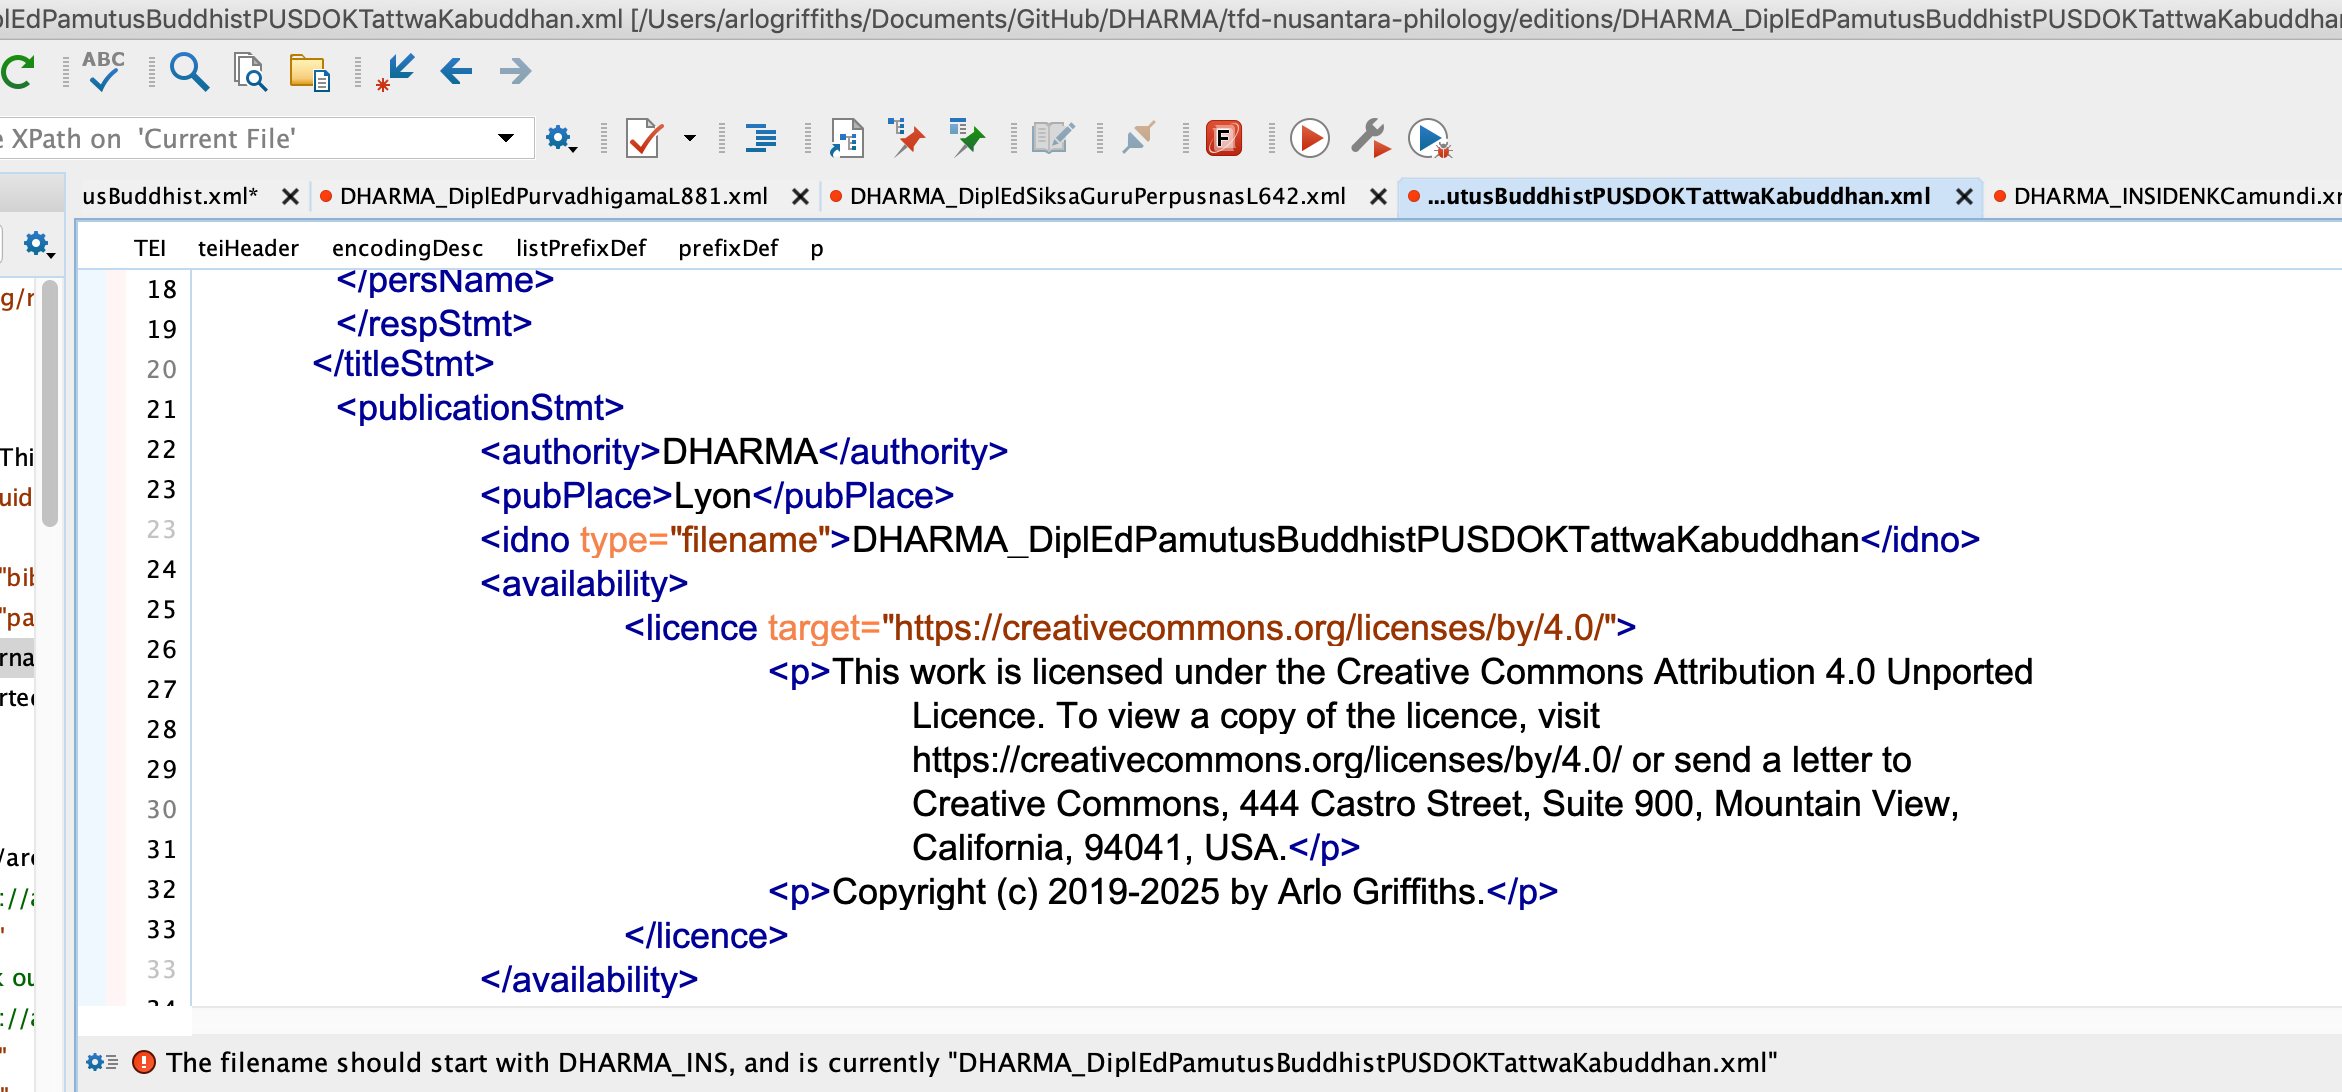This screenshot has height=1092, width=2342.
Task: Open the validation options dropdown arrow
Action: (689, 138)
